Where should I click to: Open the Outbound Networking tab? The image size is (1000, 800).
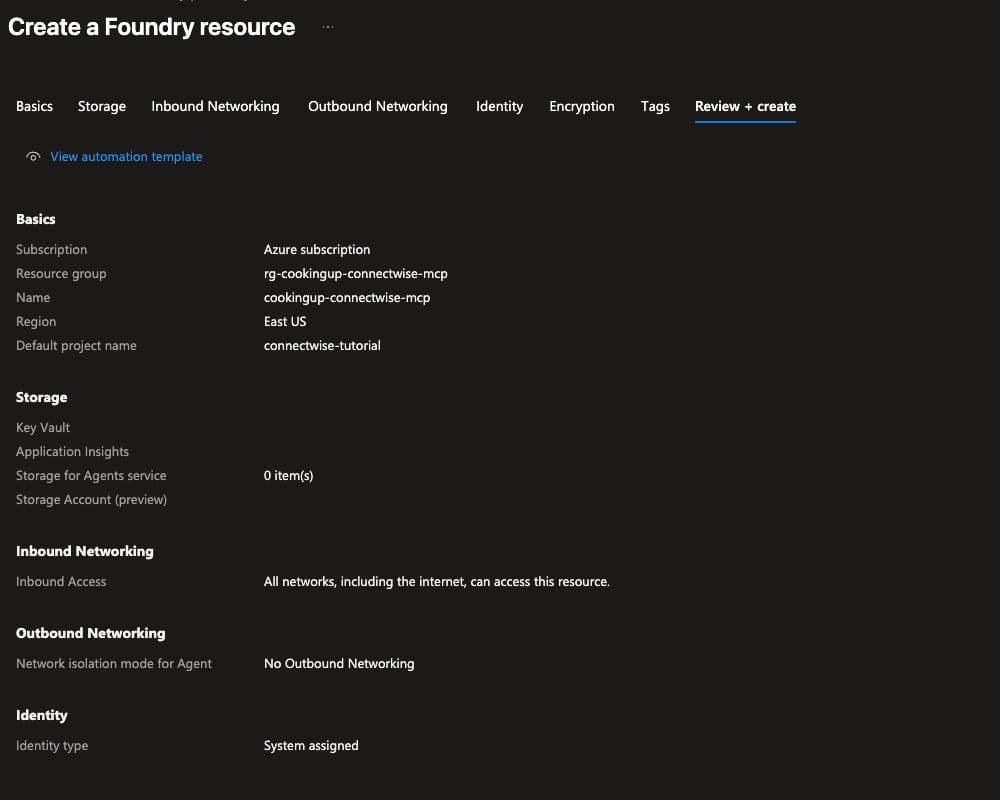pos(378,107)
